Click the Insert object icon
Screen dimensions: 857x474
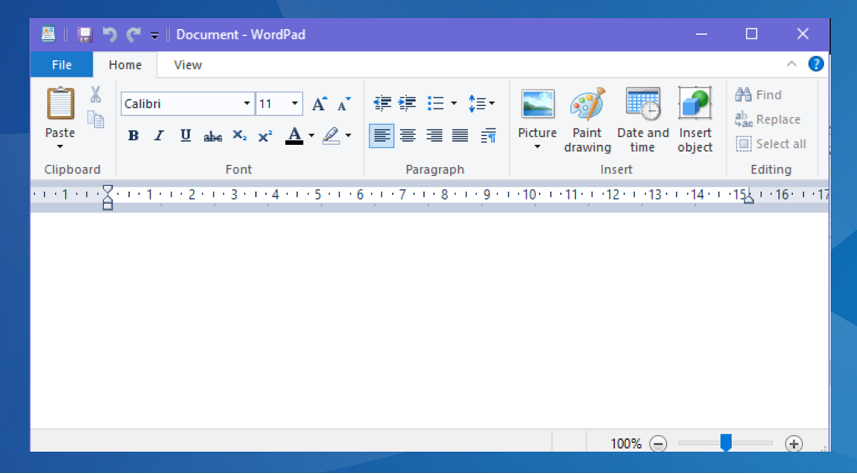point(695,106)
